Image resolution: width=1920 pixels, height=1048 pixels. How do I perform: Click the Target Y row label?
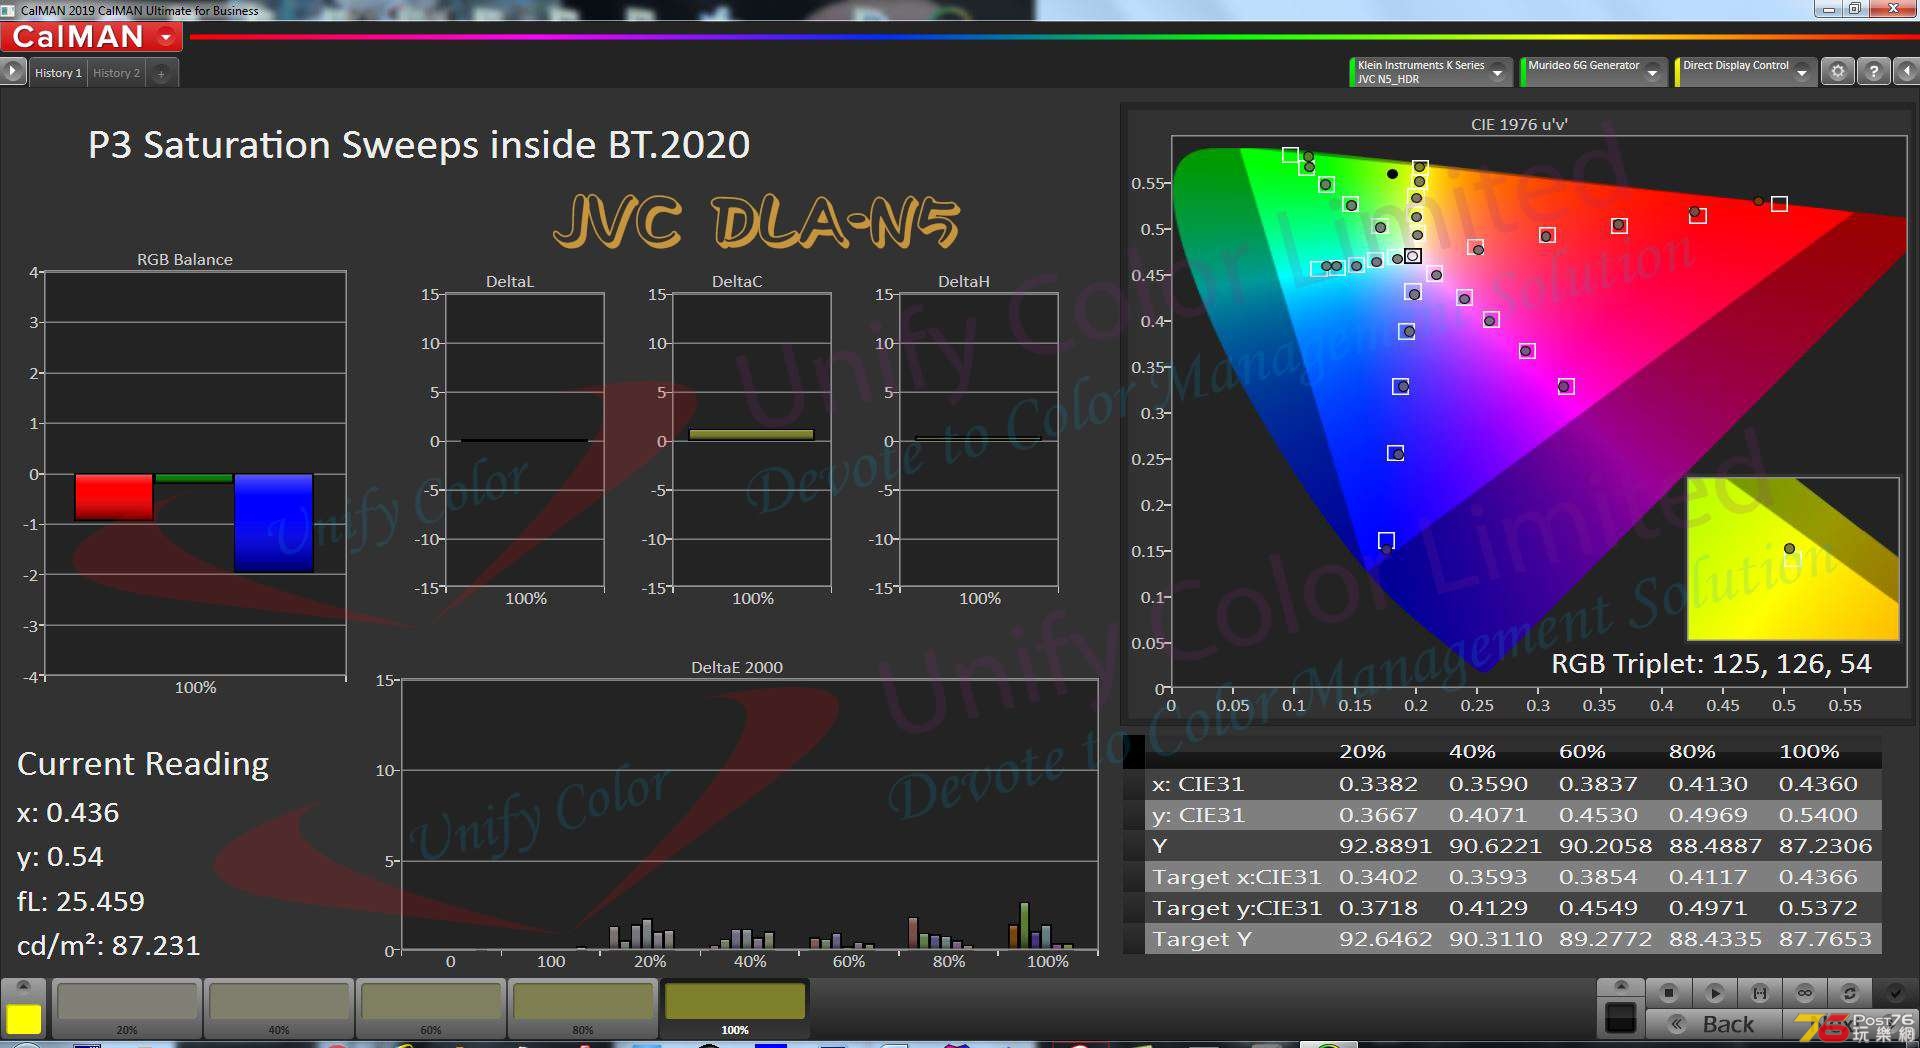[1201, 939]
